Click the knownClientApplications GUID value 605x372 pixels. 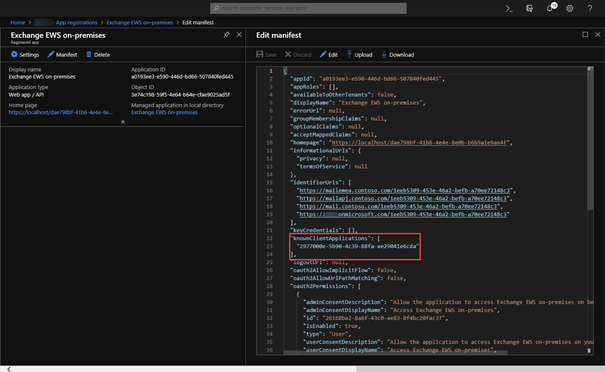click(x=357, y=246)
